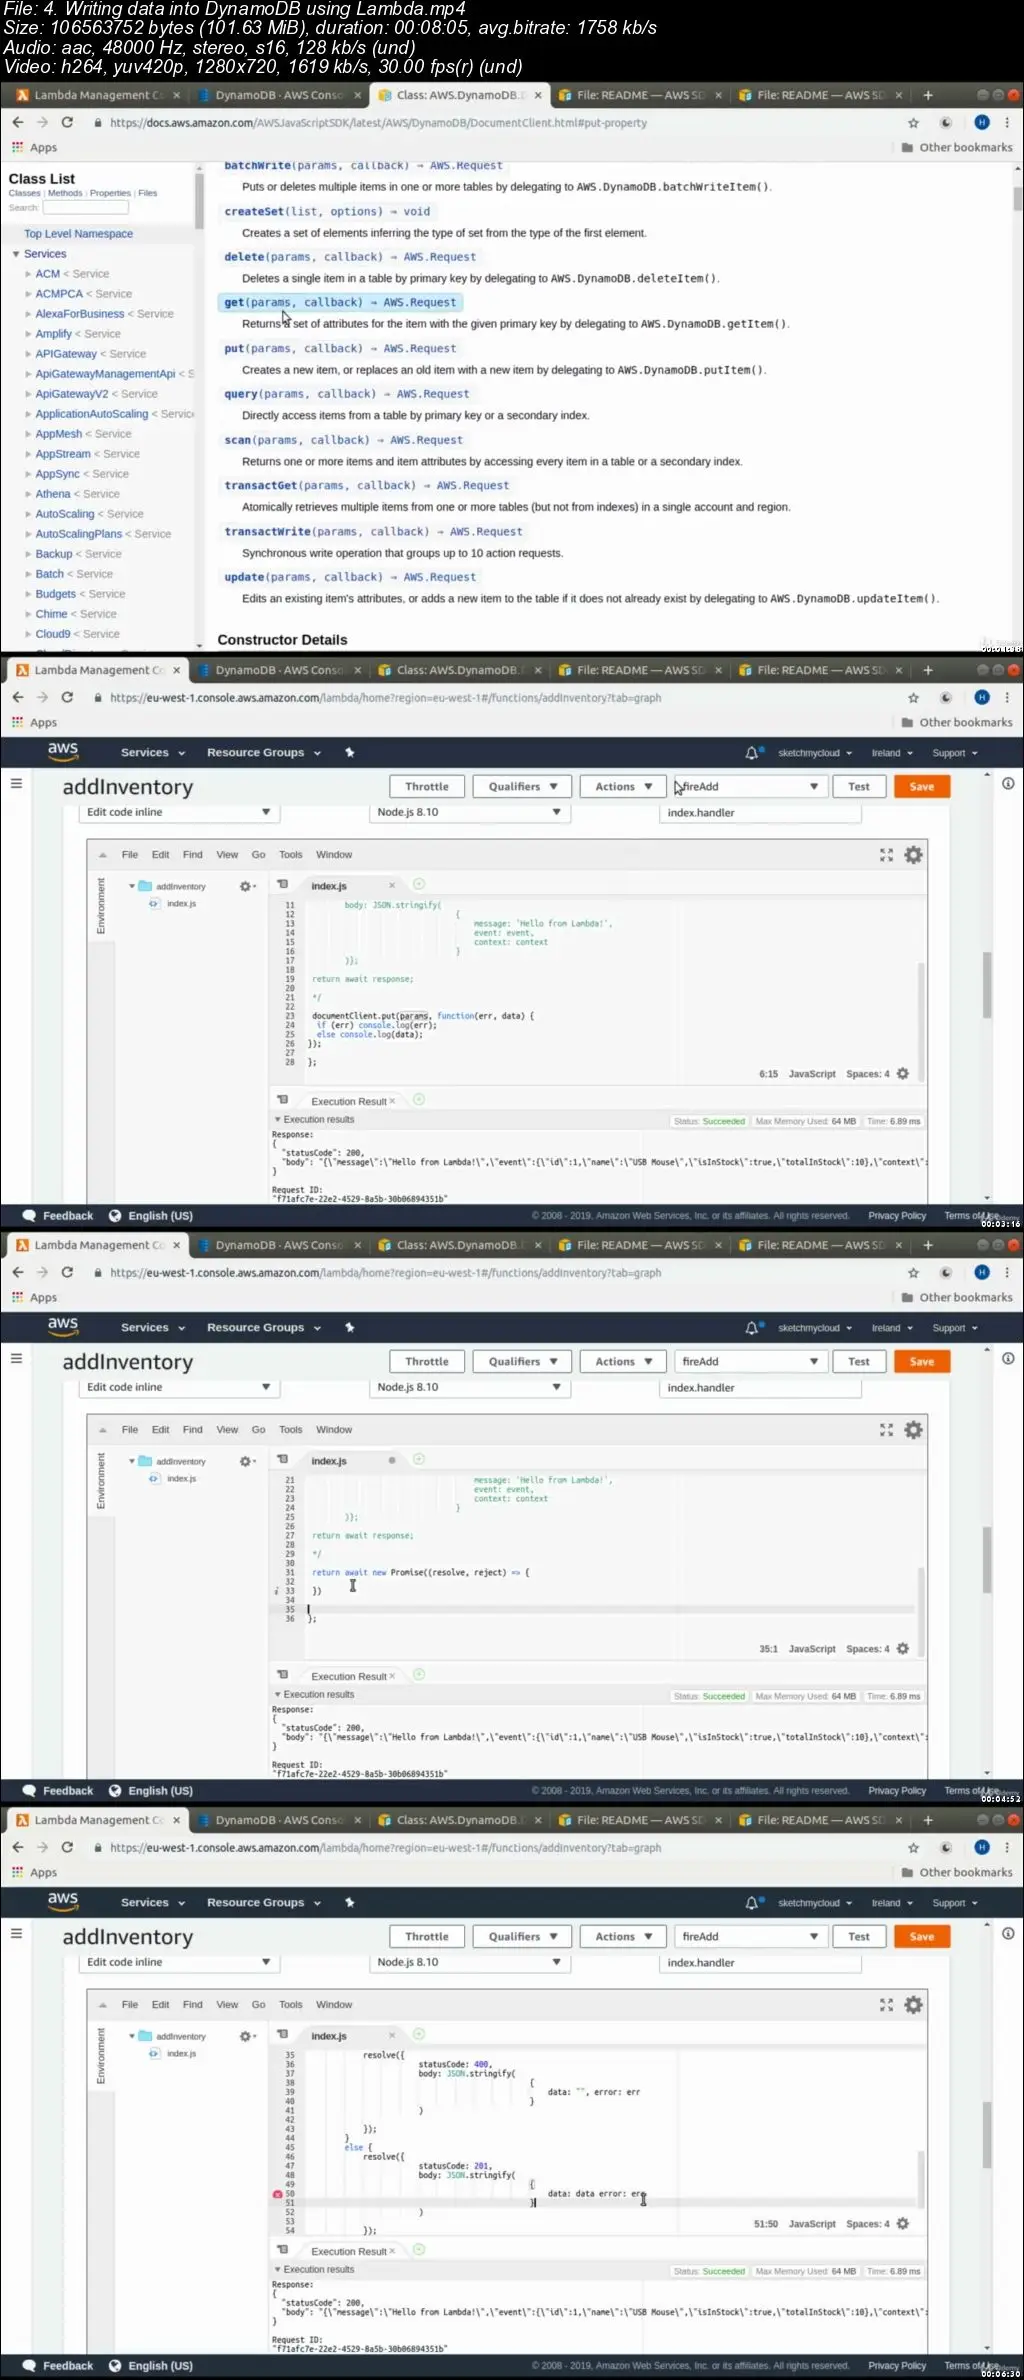
Task: Click the Test button in the second frame
Action: (859, 787)
